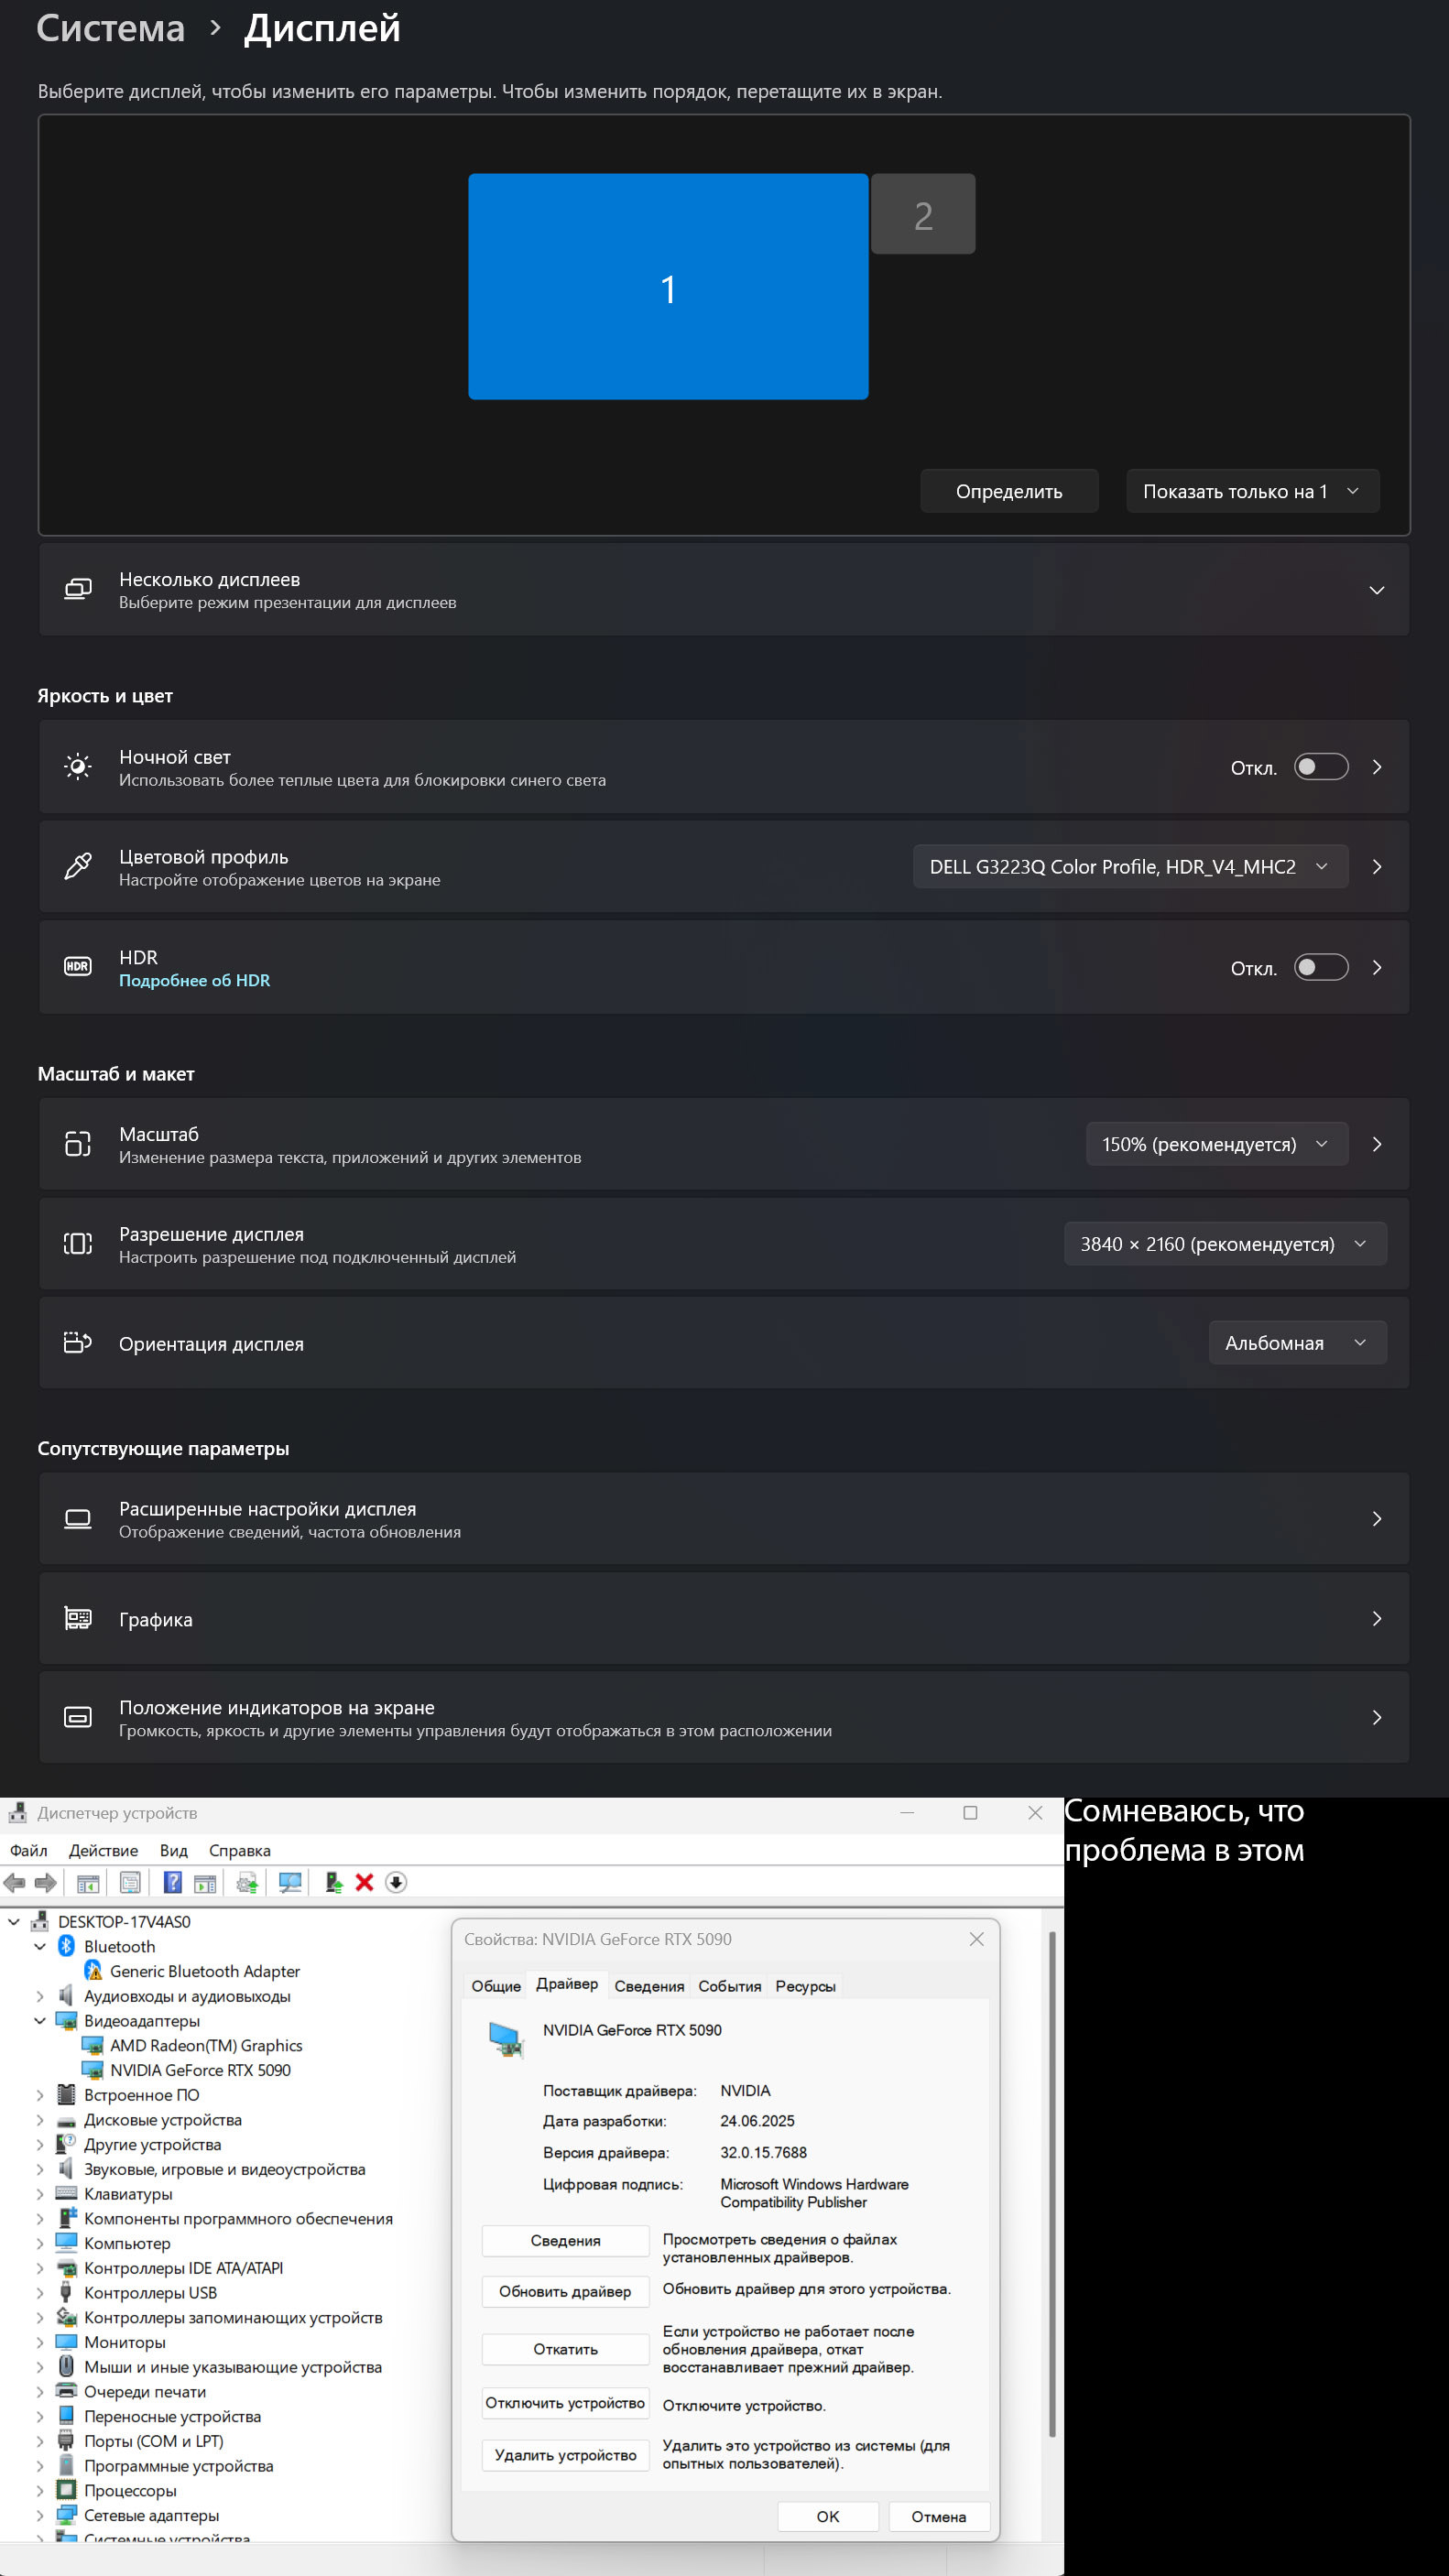
Task: Click the update driver toolbar icon with green arrow
Action: pos(334,1883)
